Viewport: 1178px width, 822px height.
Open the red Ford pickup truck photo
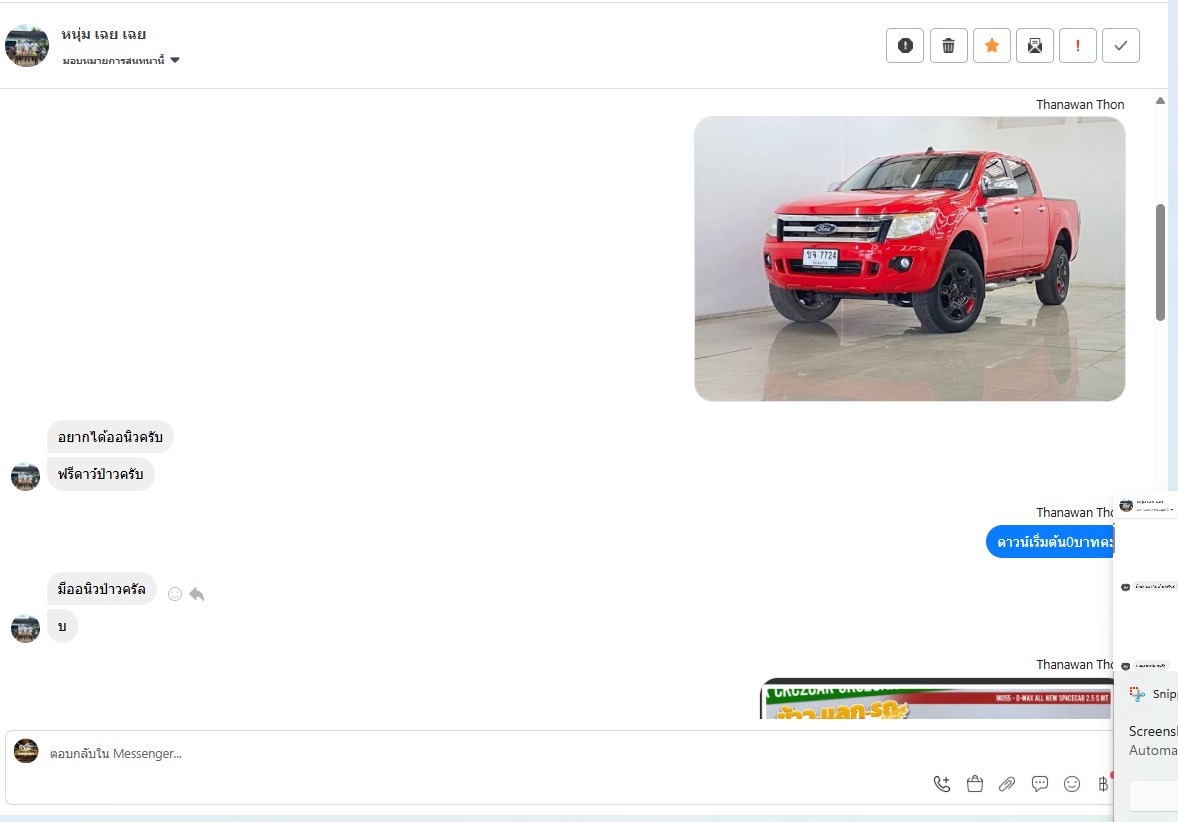[x=909, y=258]
